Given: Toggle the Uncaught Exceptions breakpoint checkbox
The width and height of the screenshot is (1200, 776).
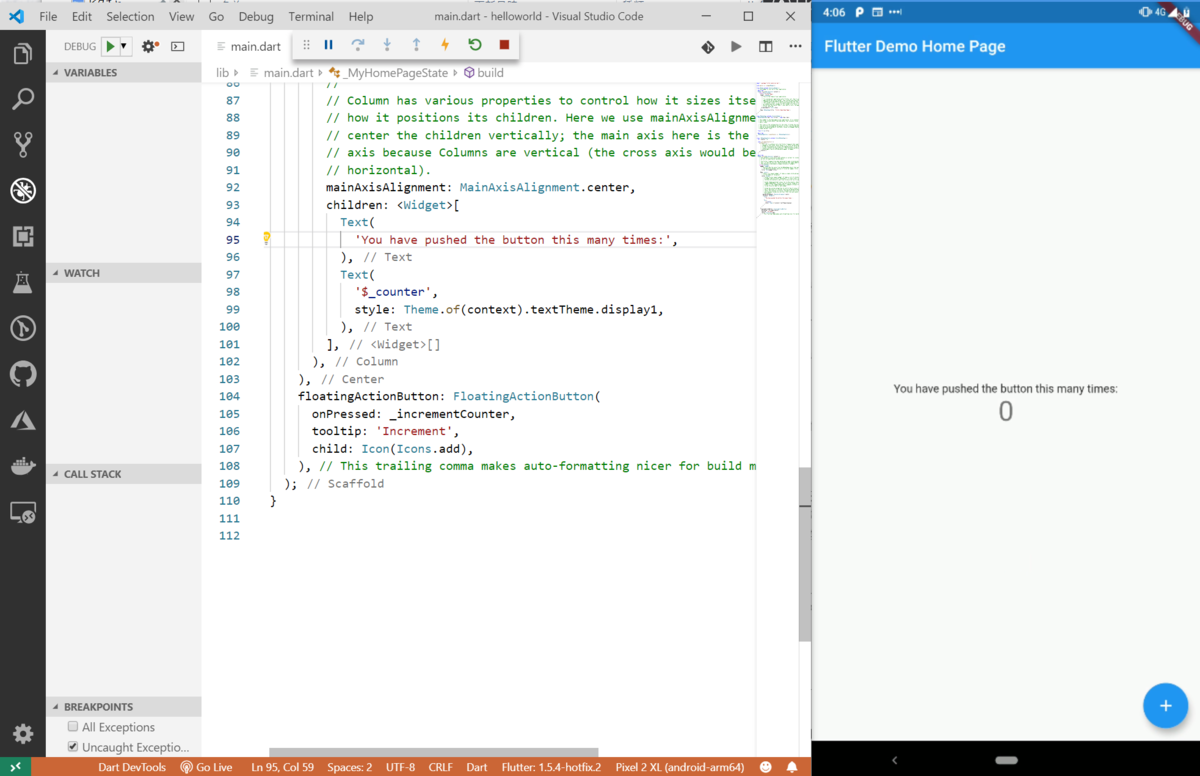Looking at the screenshot, I should pyautogui.click(x=73, y=747).
